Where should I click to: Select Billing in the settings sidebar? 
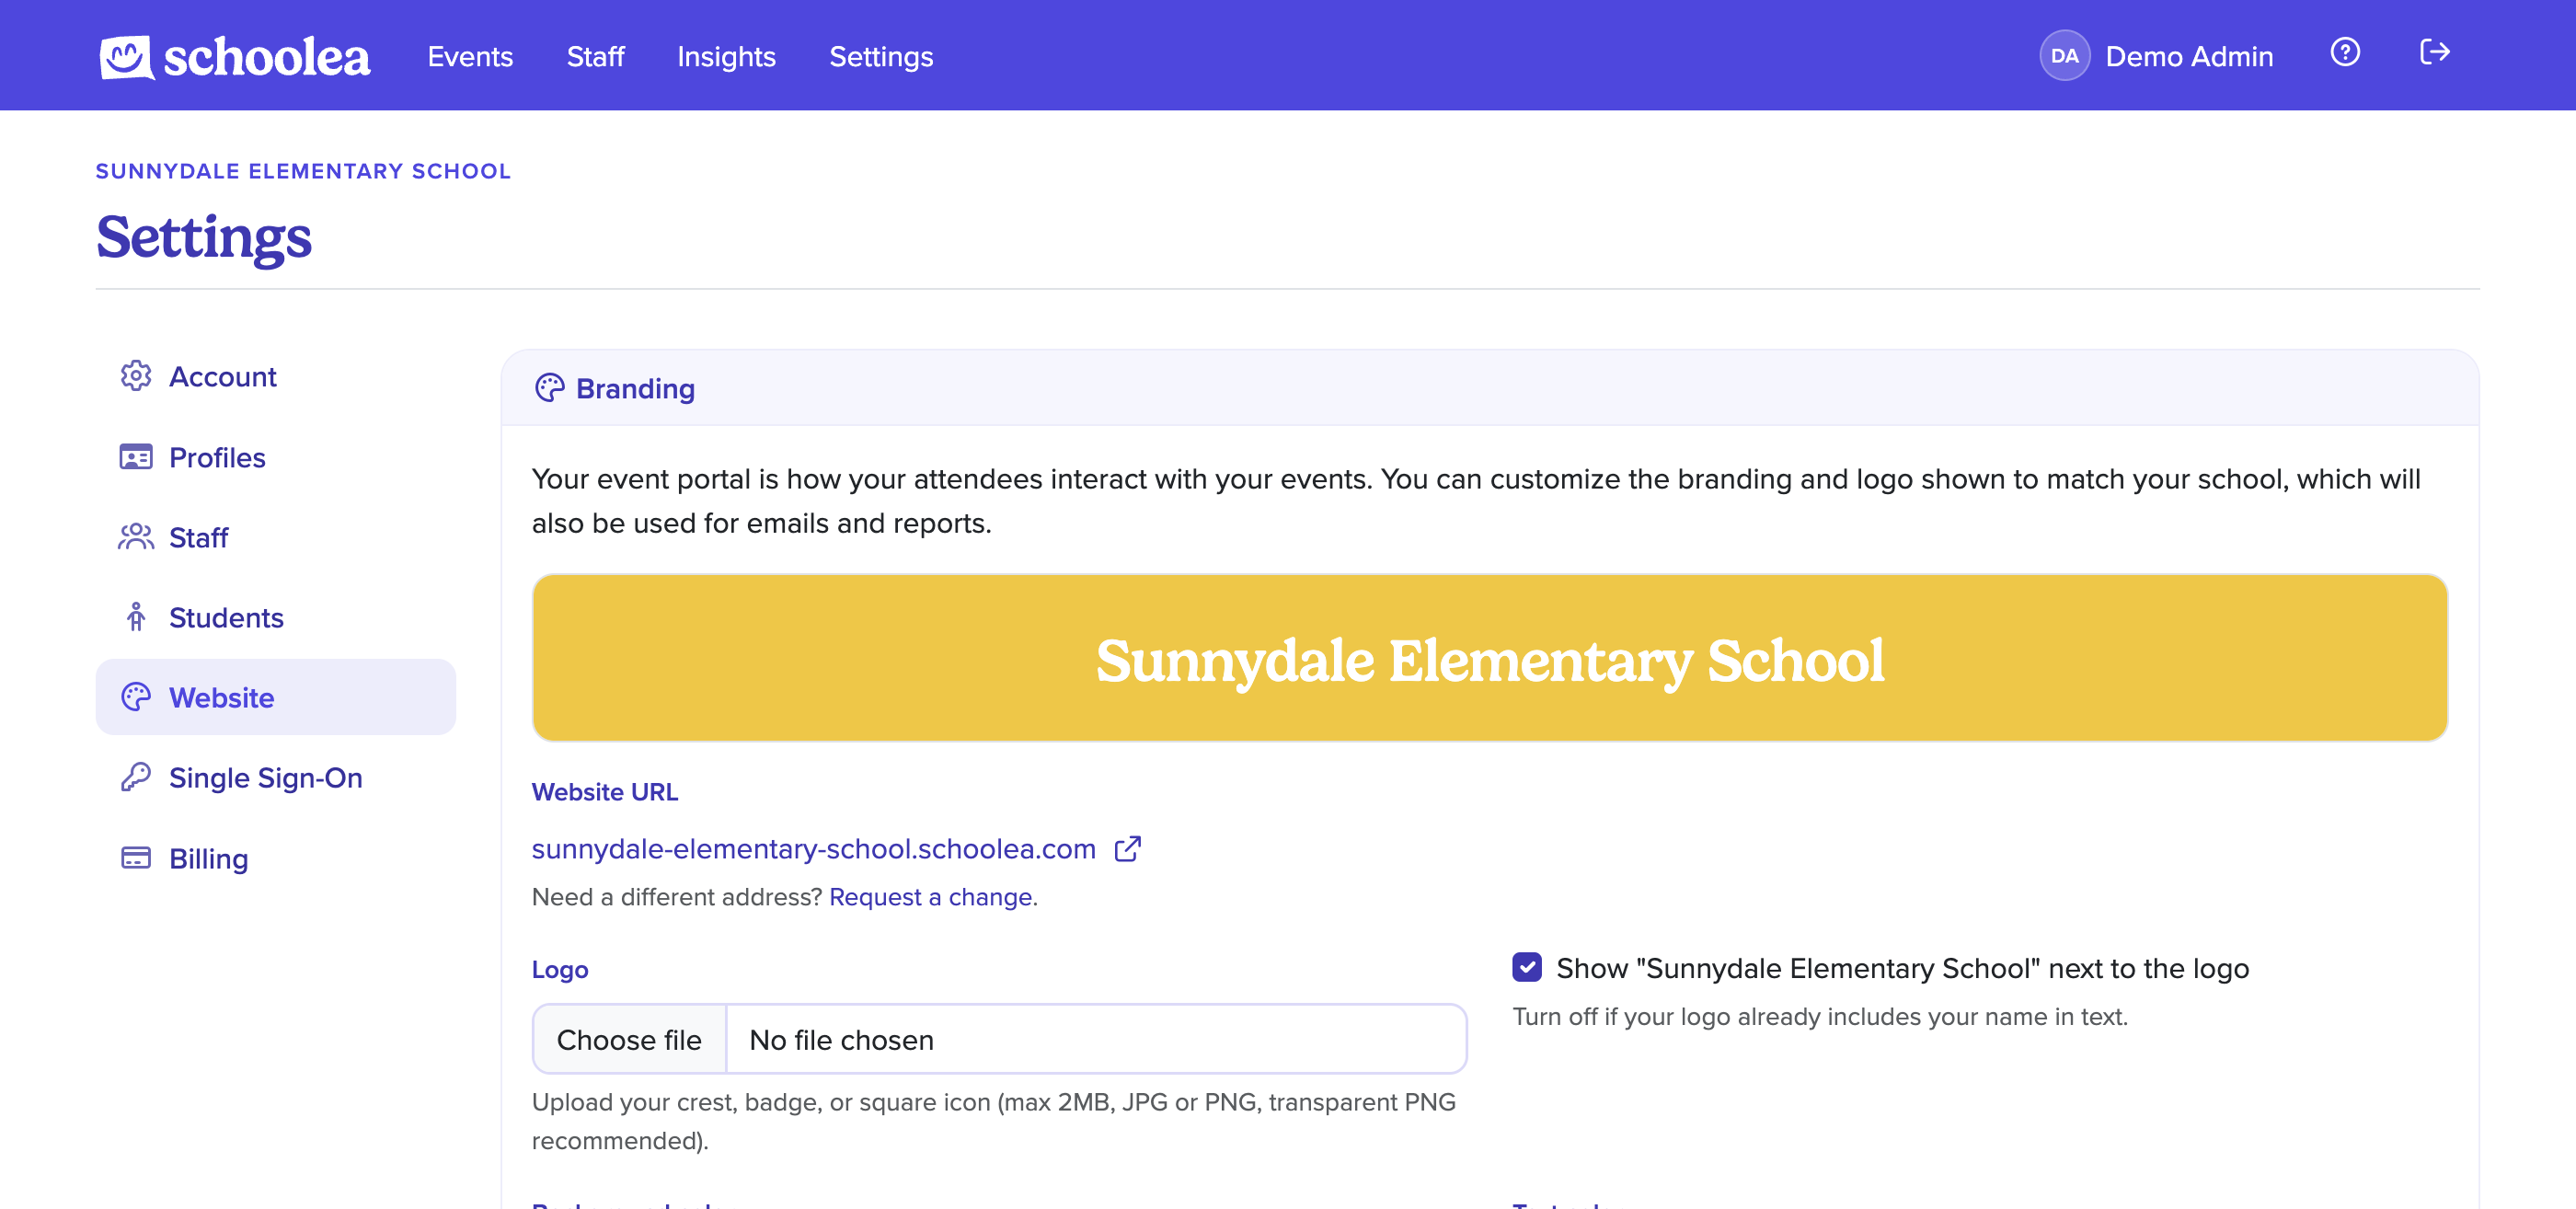pyautogui.click(x=276, y=858)
